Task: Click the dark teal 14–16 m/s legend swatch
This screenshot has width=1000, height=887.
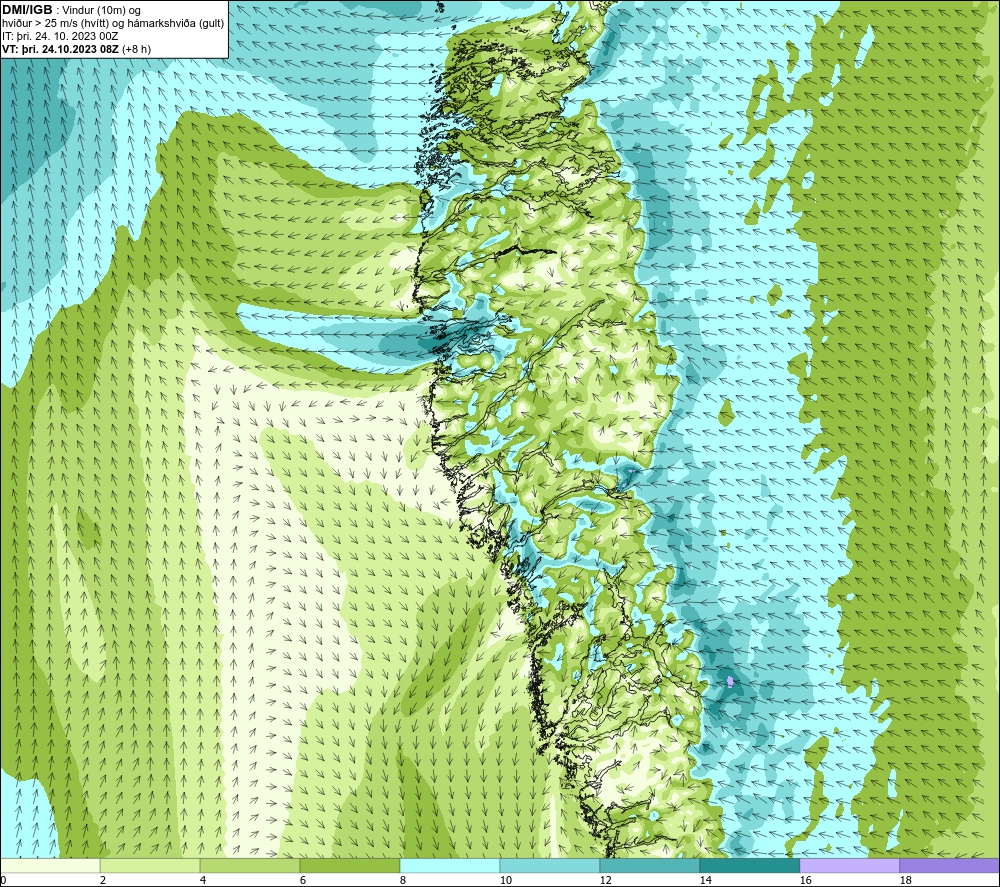Action: pos(749,865)
